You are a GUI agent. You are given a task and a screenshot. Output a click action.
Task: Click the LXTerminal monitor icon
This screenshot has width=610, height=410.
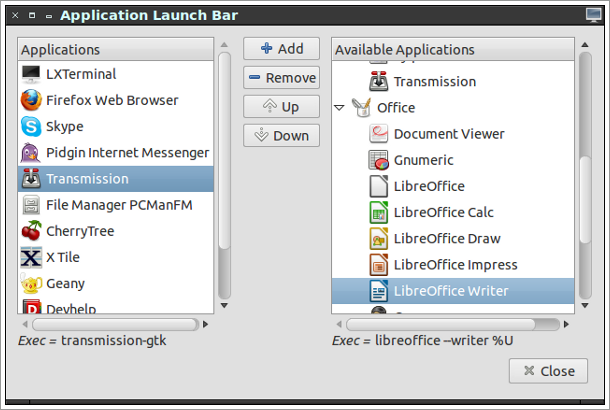click(x=31, y=74)
